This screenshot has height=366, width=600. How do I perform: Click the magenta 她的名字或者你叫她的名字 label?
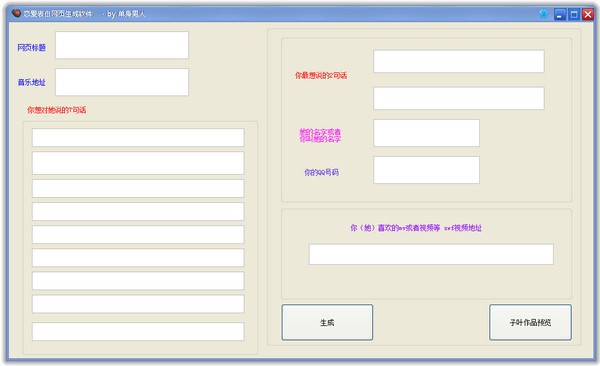[320, 136]
